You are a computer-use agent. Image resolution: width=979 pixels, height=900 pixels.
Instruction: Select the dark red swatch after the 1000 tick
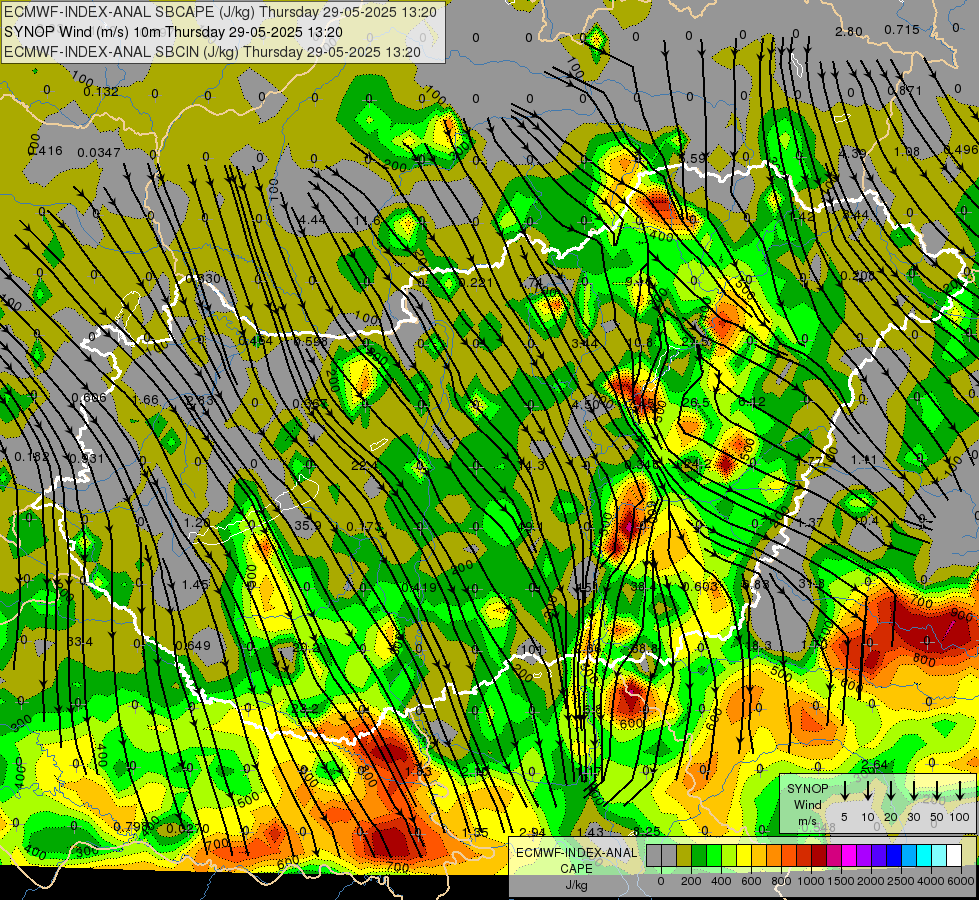819,855
